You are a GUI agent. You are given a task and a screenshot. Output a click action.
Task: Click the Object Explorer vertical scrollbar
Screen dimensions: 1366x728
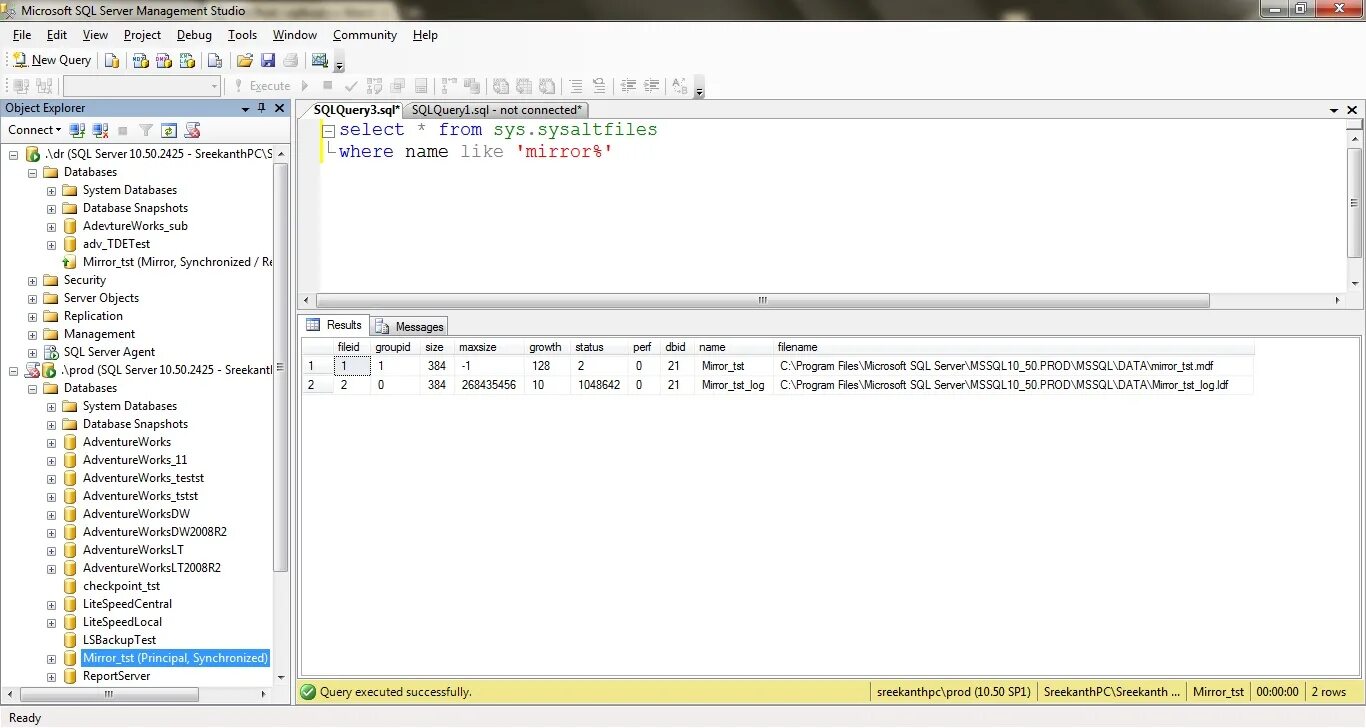[x=281, y=367]
